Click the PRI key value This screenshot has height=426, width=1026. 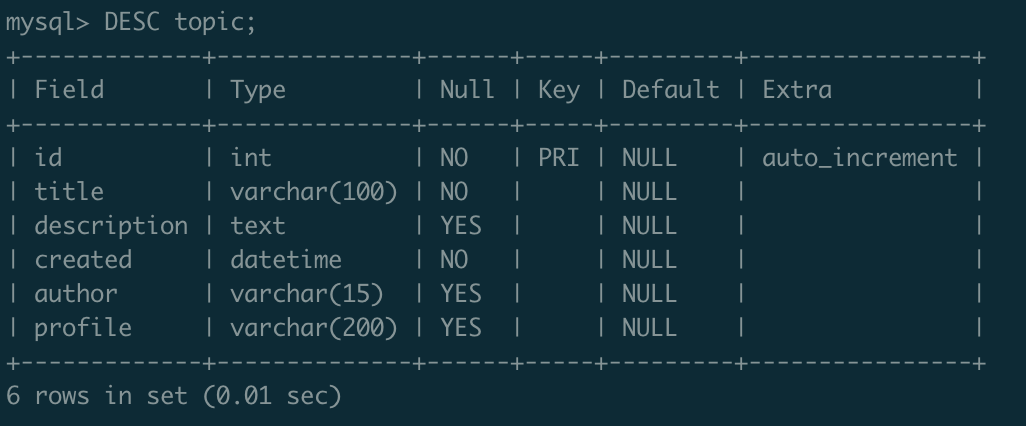coord(558,157)
